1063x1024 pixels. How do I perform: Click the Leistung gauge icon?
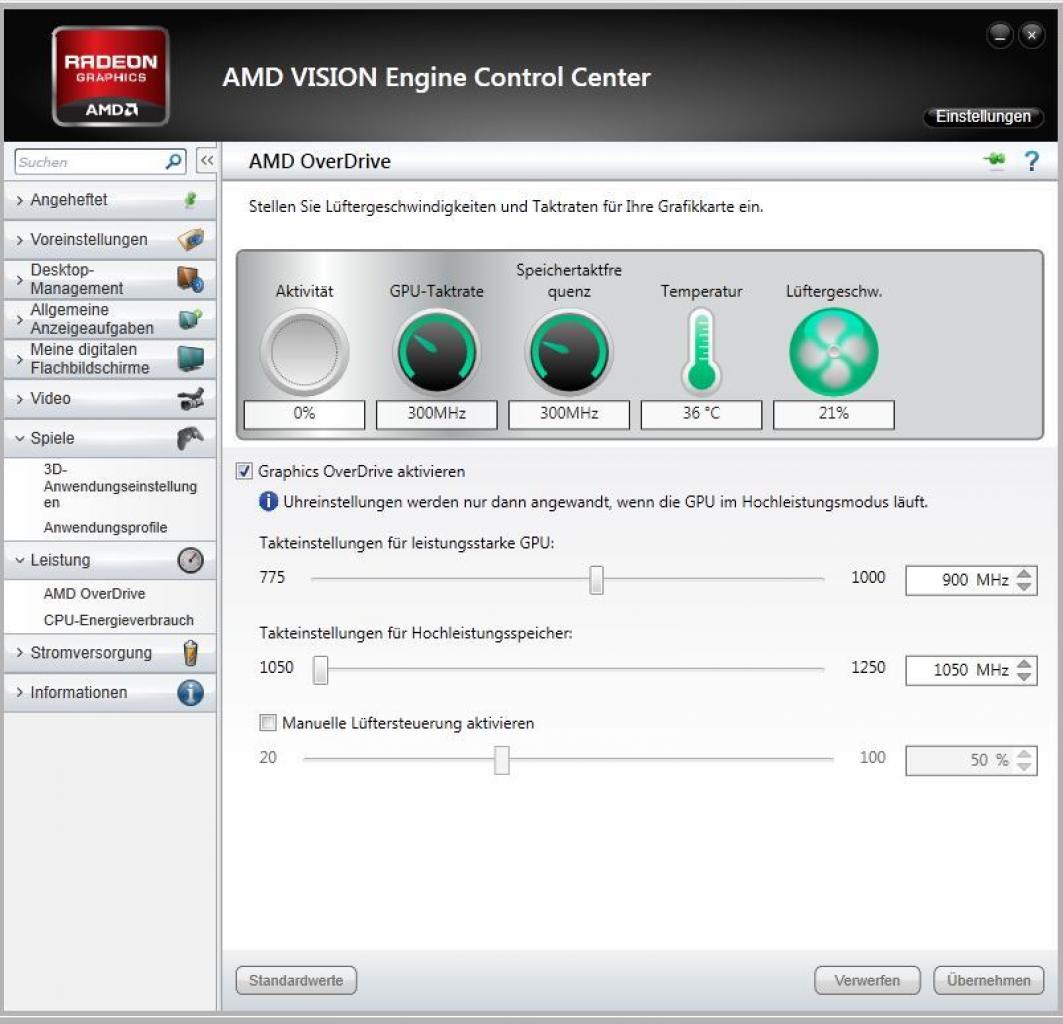190,560
